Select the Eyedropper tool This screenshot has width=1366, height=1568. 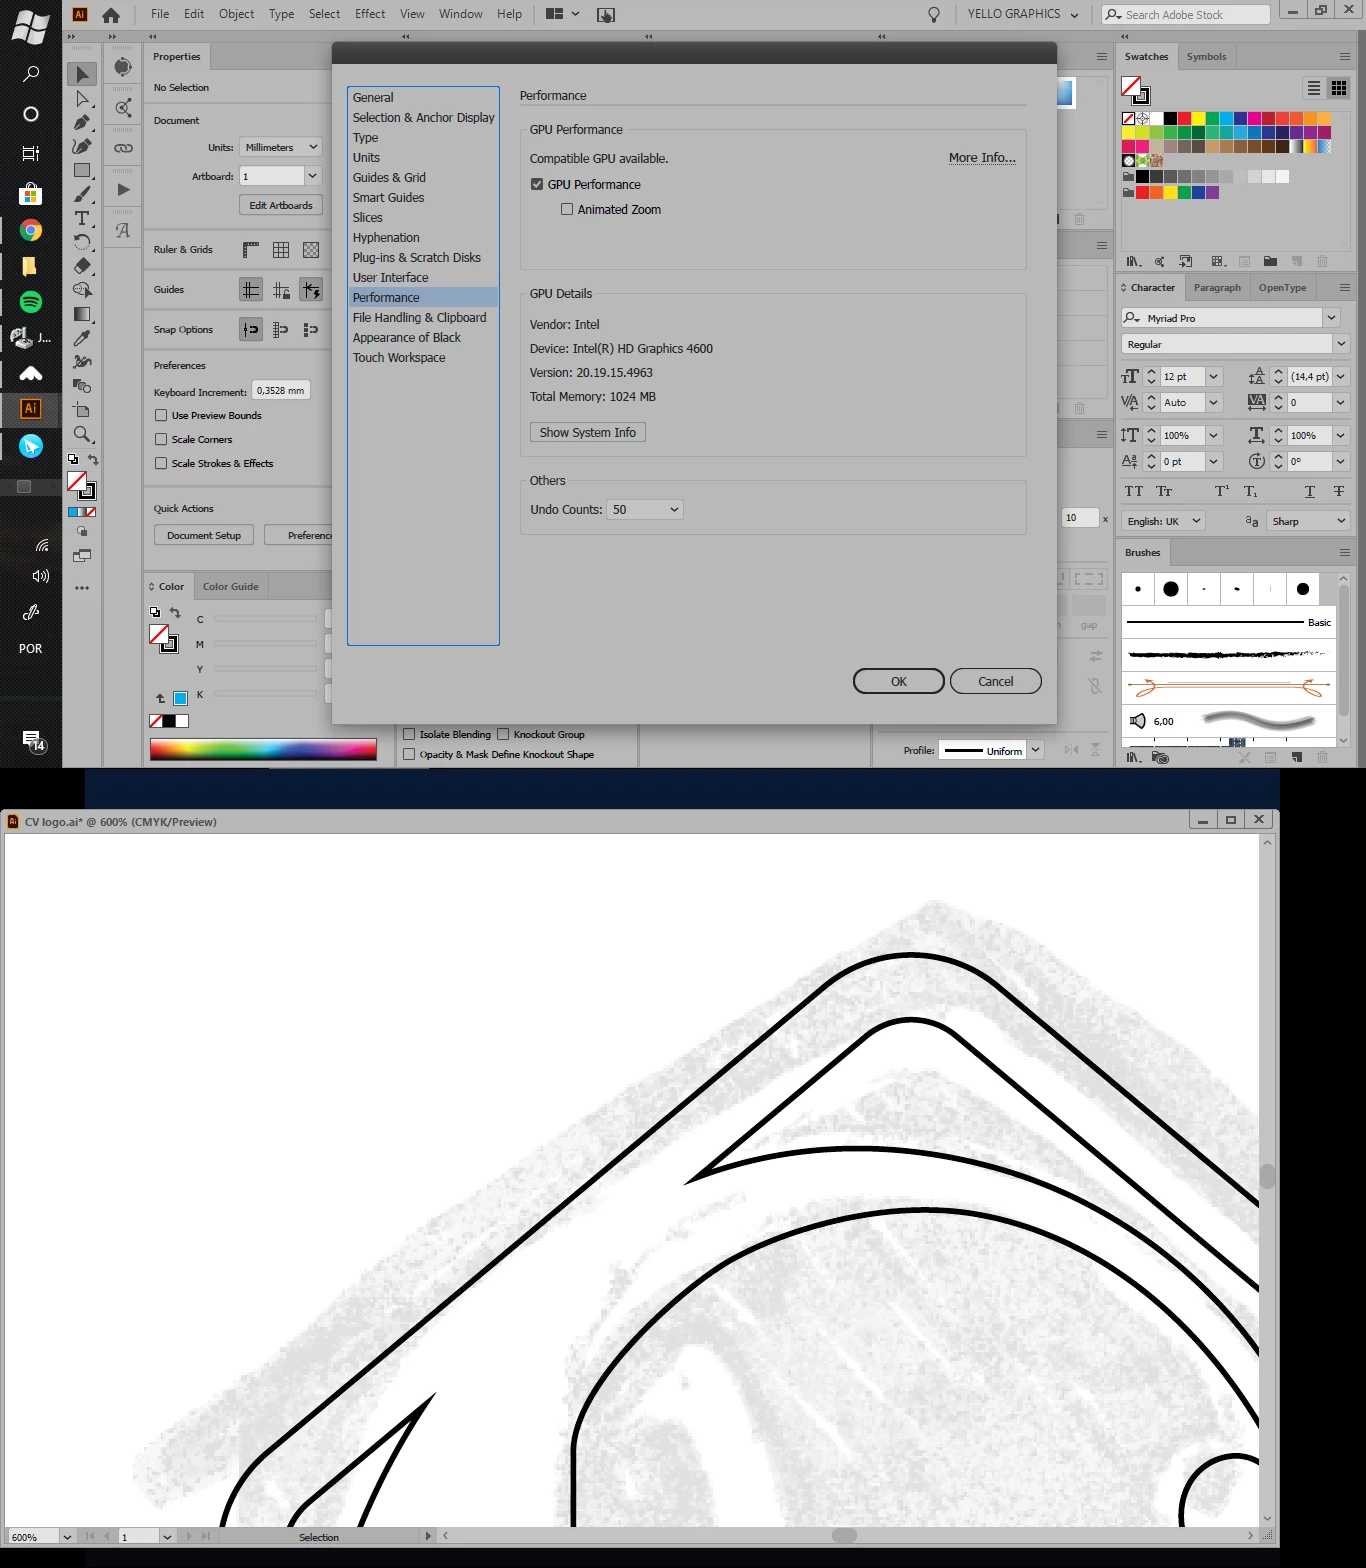82,338
